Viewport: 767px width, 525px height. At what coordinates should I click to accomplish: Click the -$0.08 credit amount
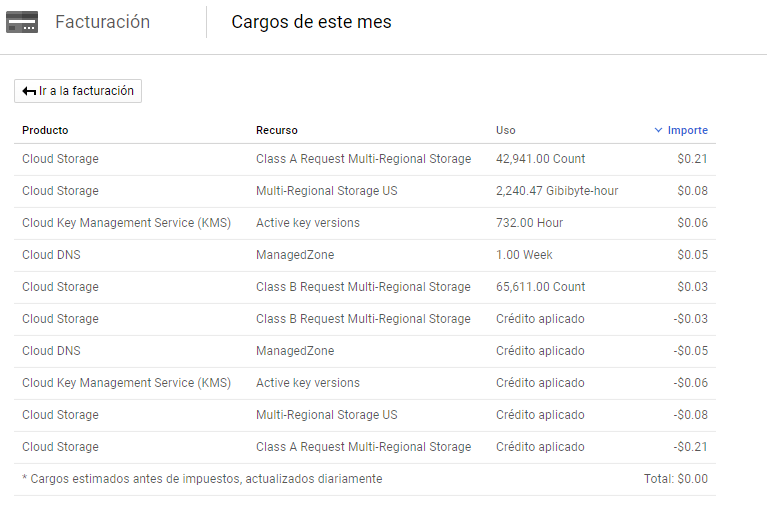[x=690, y=415]
